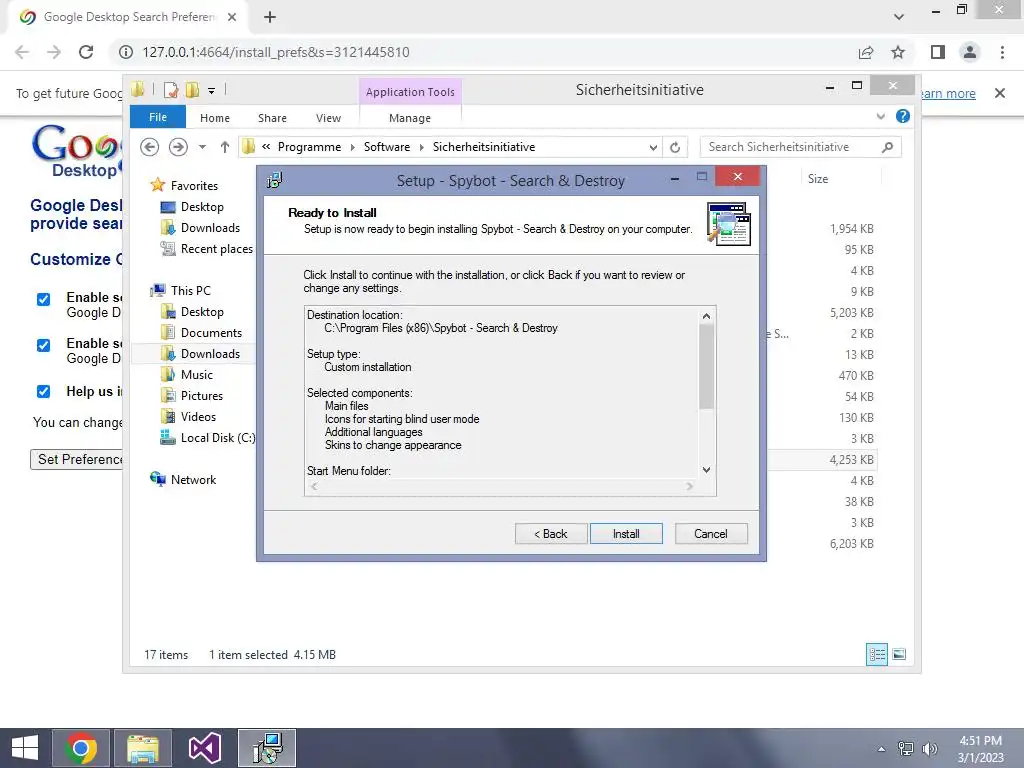Viewport: 1024px width, 768px height.
Task: Click the Application Tools contextual tab
Action: (410, 92)
